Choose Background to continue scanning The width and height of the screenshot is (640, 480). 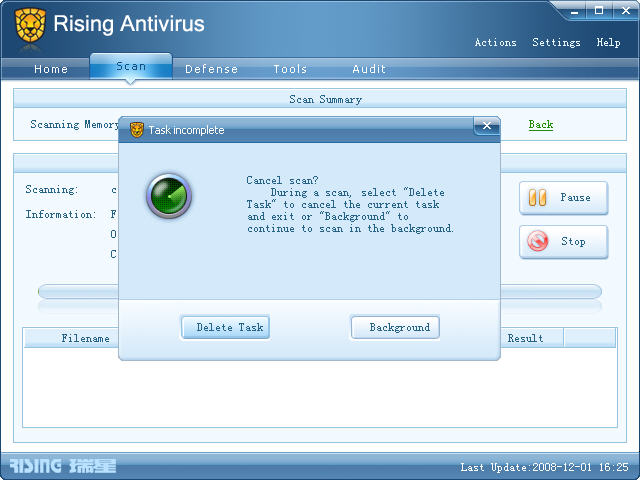pyautogui.click(x=395, y=327)
